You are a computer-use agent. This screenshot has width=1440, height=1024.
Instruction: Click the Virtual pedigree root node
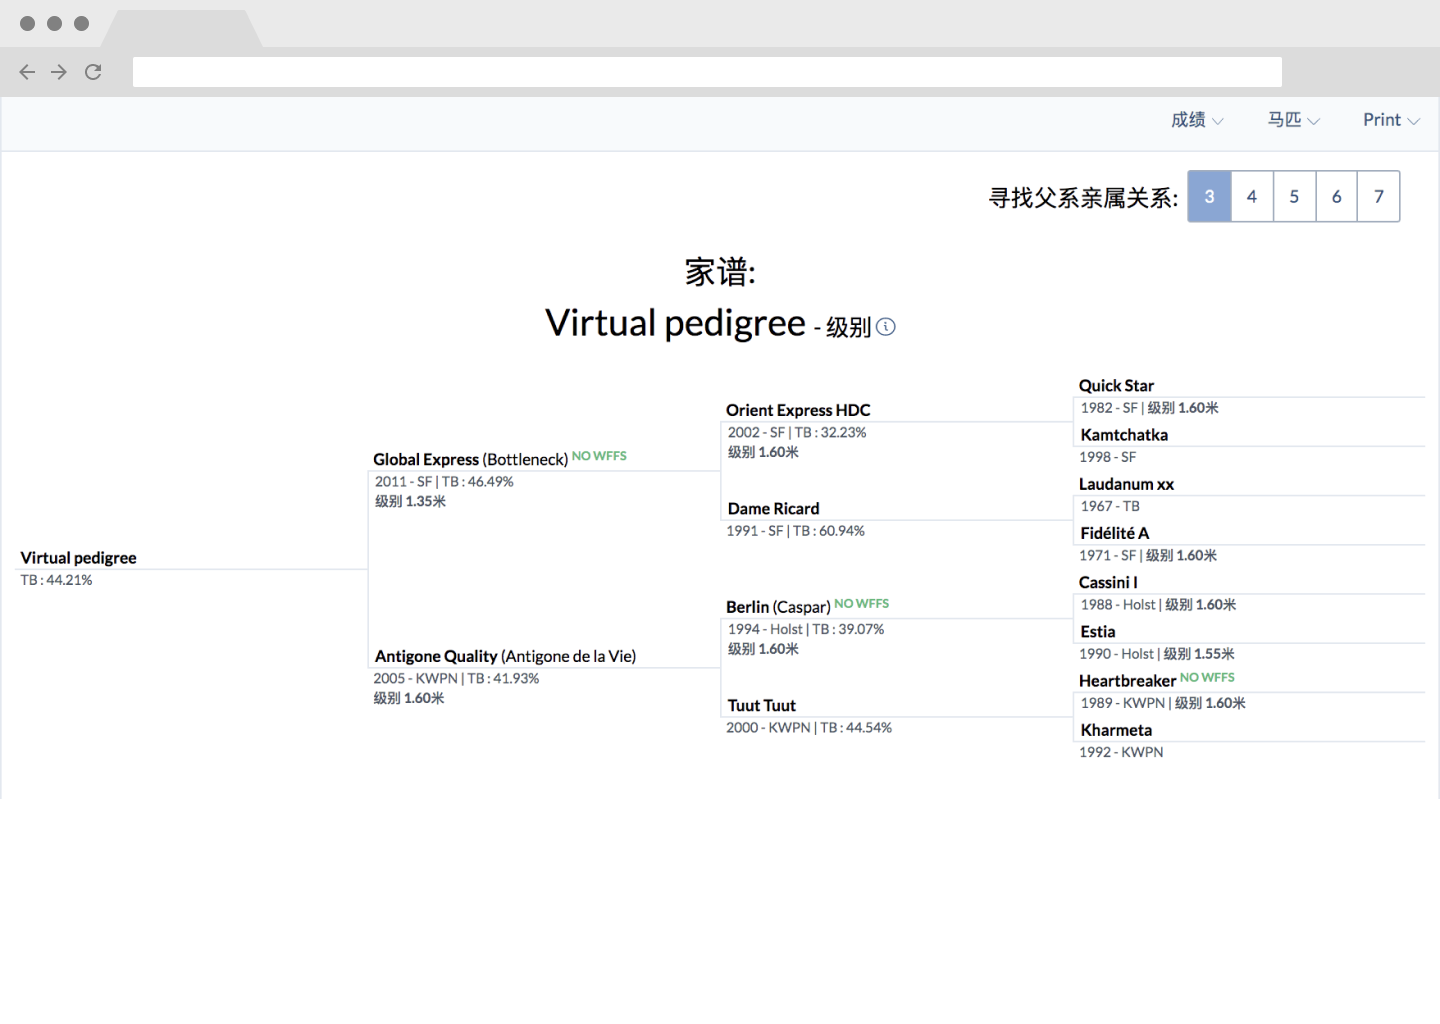(78, 558)
